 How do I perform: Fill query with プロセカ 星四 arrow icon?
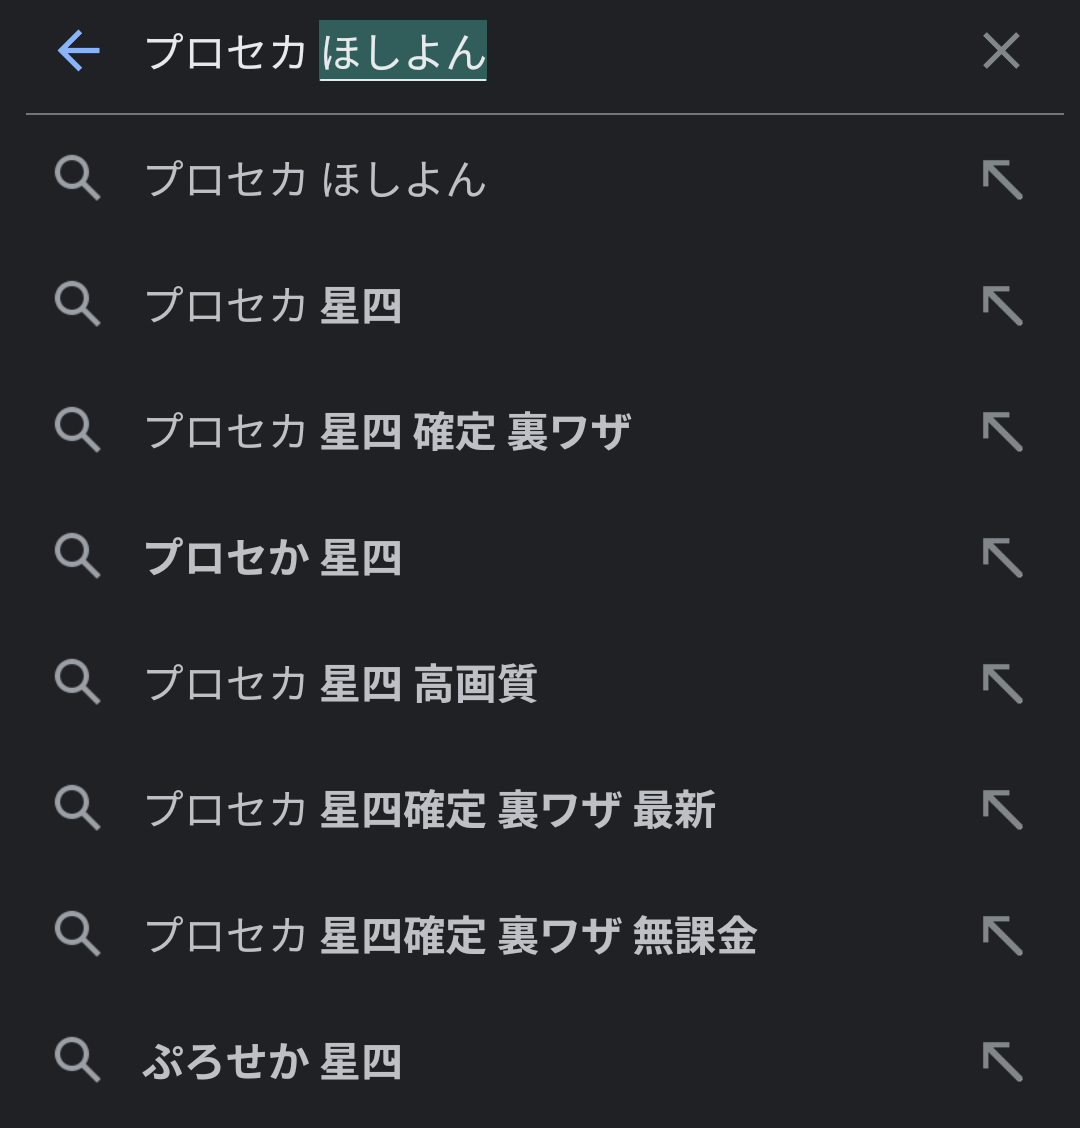point(1002,306)
